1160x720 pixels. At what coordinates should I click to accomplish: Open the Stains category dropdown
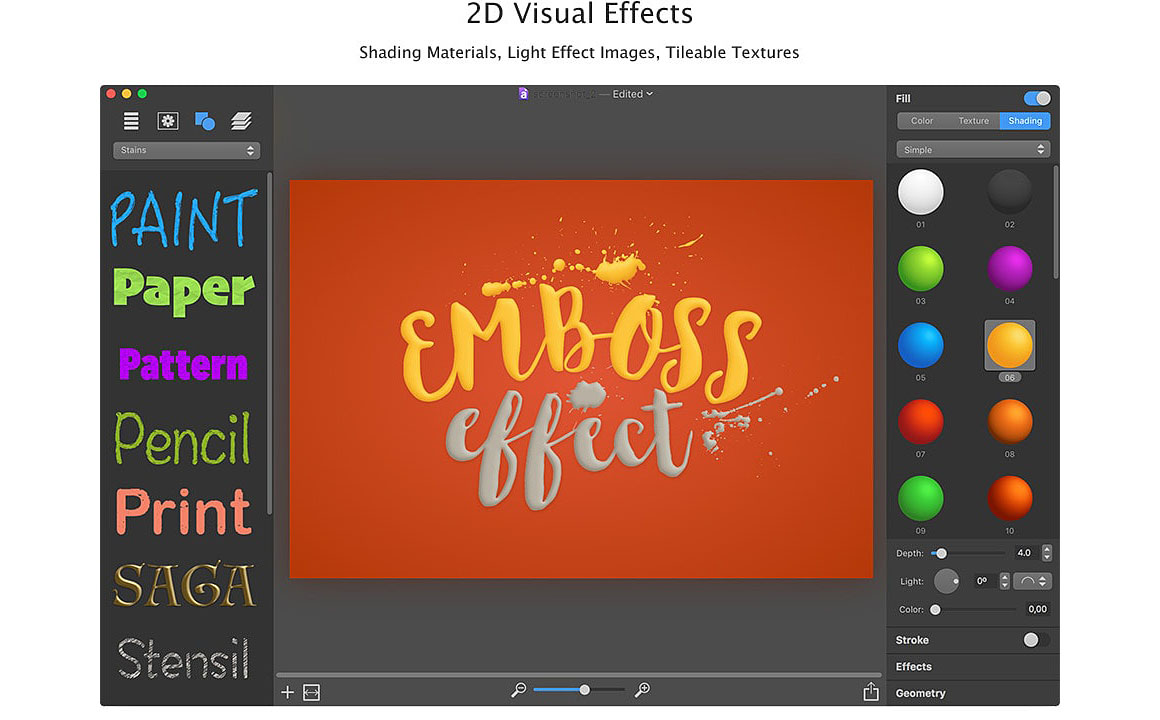pos(186,150)
